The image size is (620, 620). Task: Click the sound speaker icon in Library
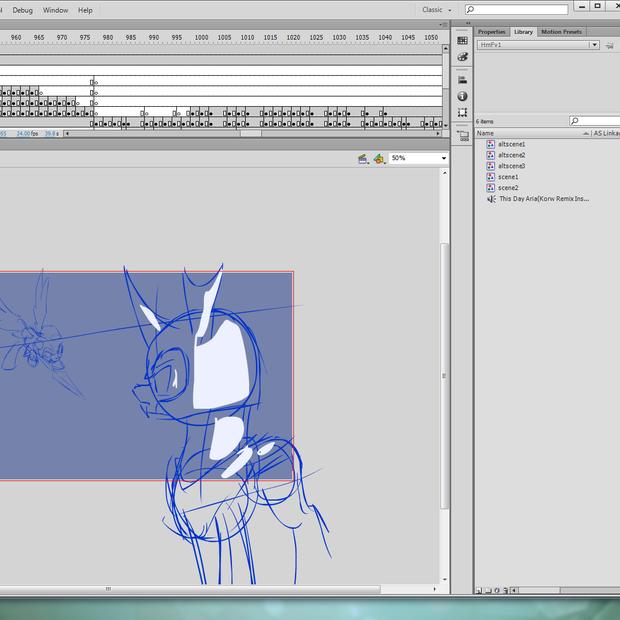tap(491, 198)
